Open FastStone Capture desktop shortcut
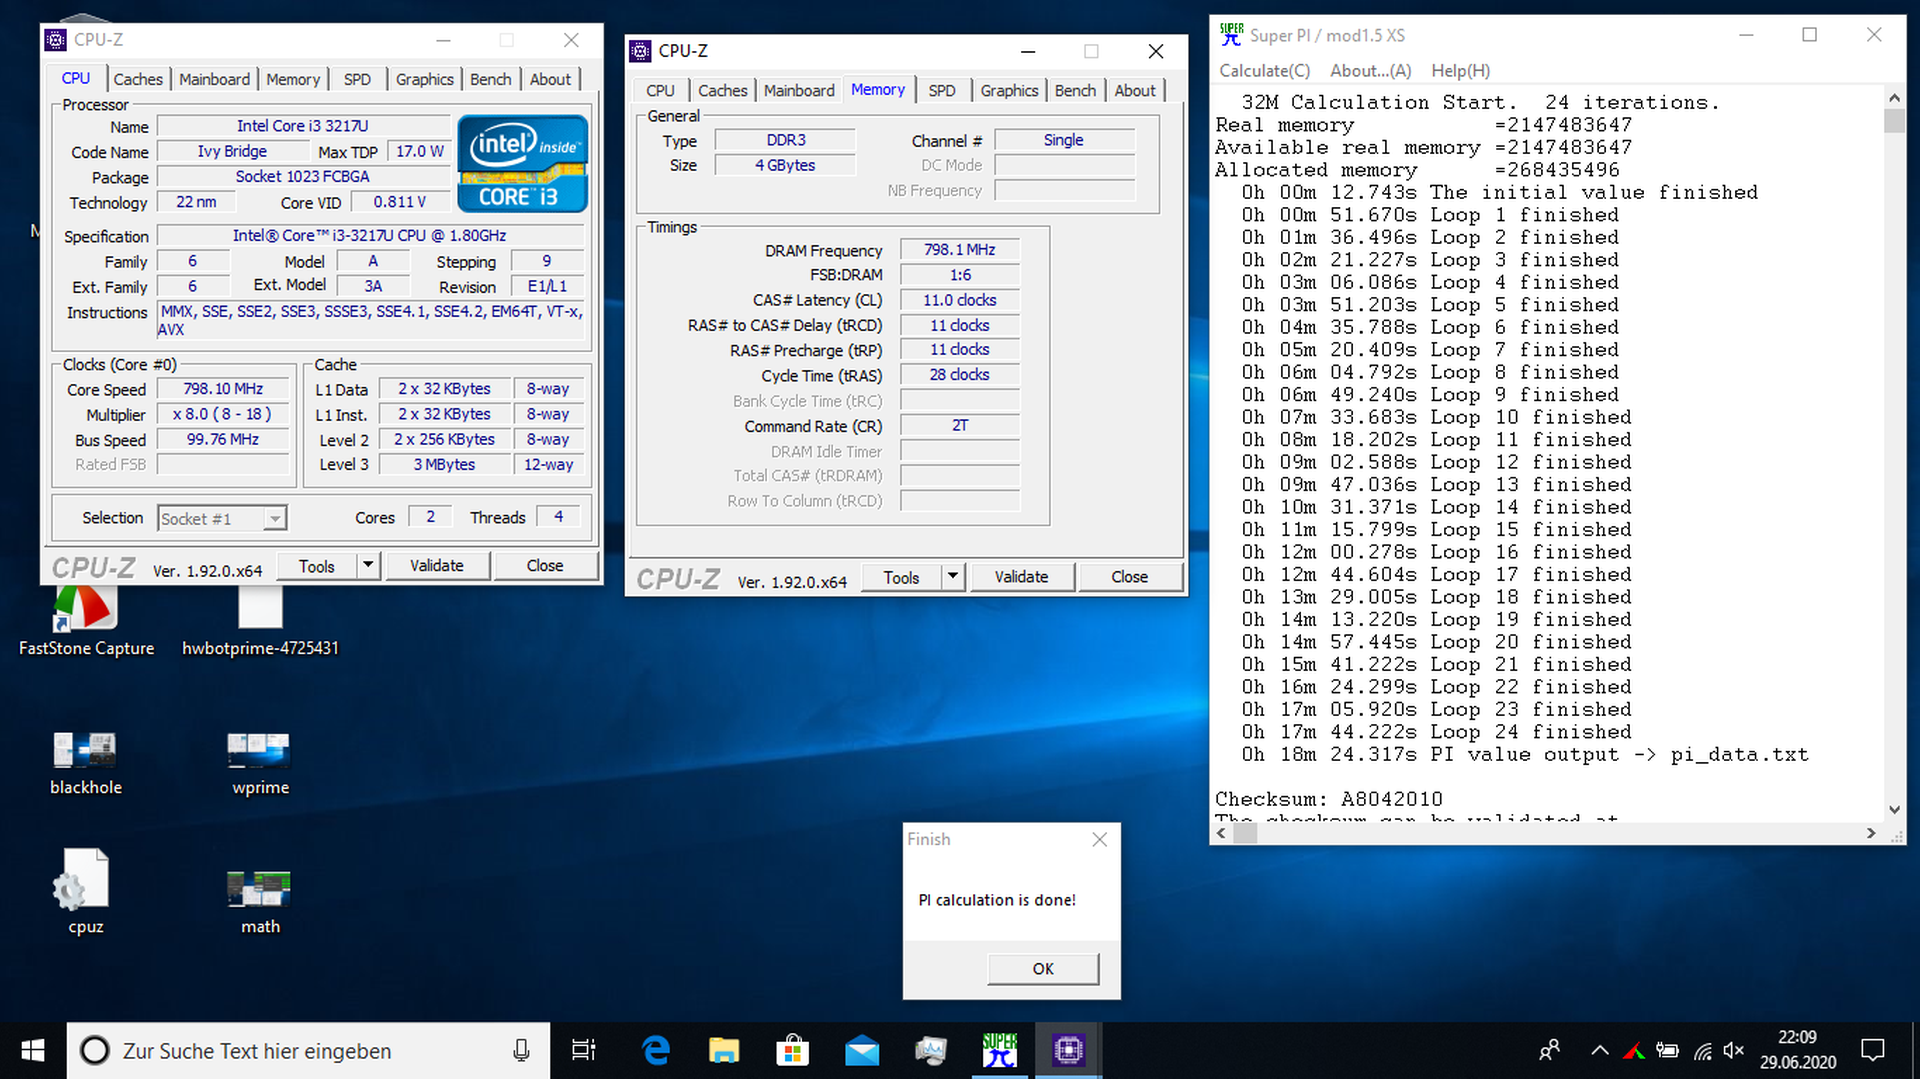1920x1079 pixels. (x=86, y=620)
